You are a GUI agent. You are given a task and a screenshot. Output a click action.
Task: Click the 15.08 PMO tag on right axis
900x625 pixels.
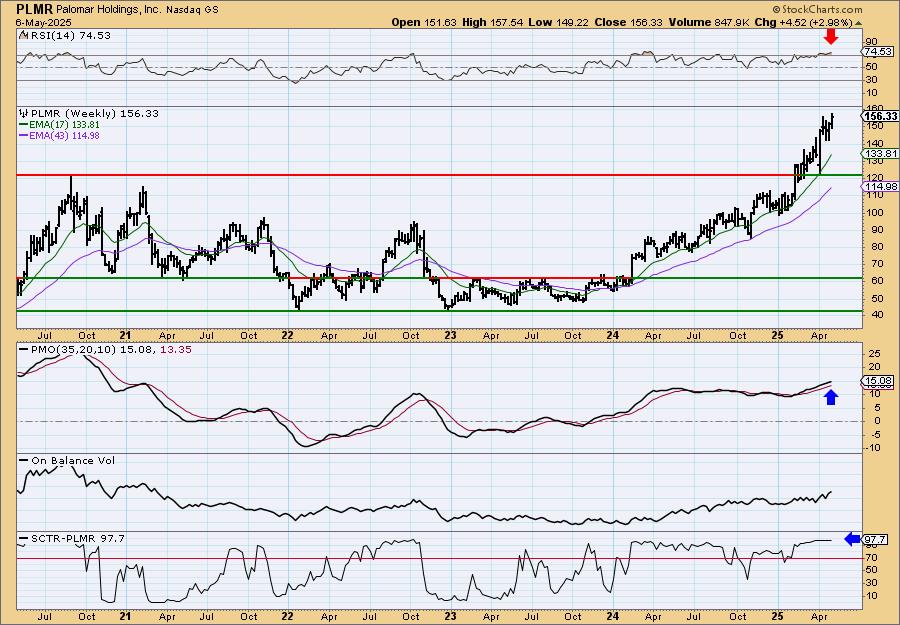pyautogui.click(x=877, y=381)
